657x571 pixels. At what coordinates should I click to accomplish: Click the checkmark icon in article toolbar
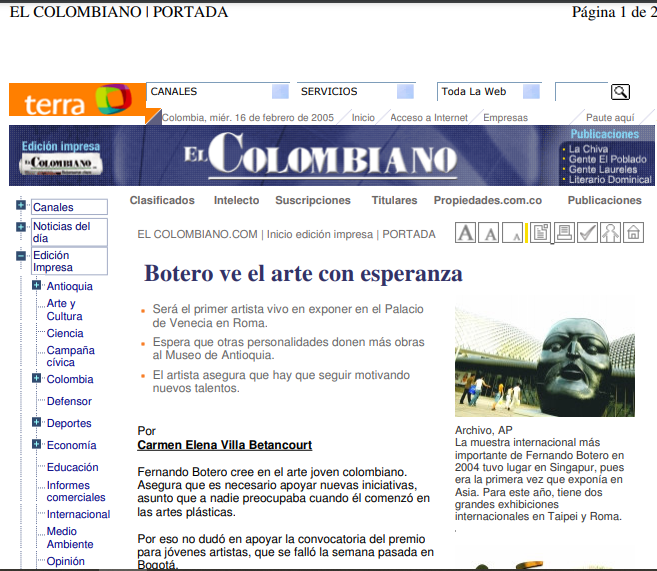(x=588, y=234)
